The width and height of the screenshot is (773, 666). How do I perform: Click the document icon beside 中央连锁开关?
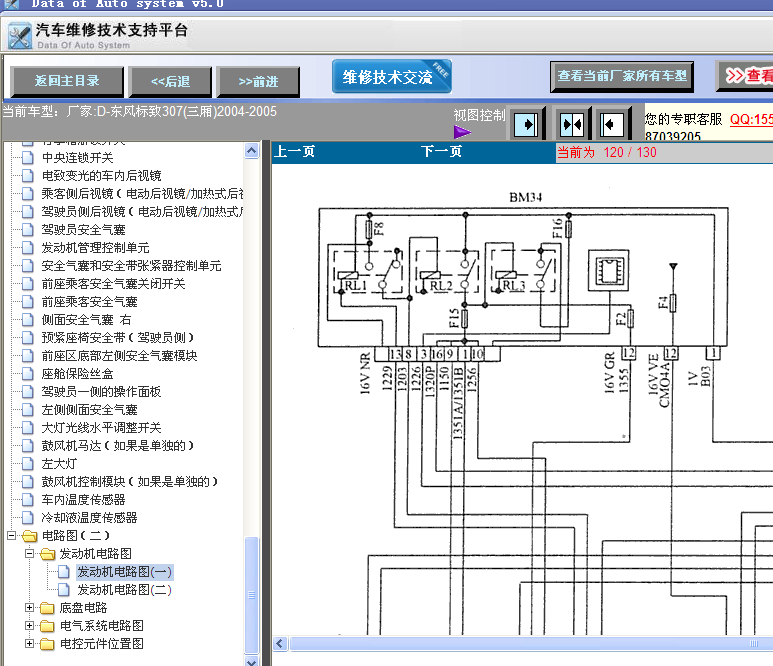coord(28,158)
